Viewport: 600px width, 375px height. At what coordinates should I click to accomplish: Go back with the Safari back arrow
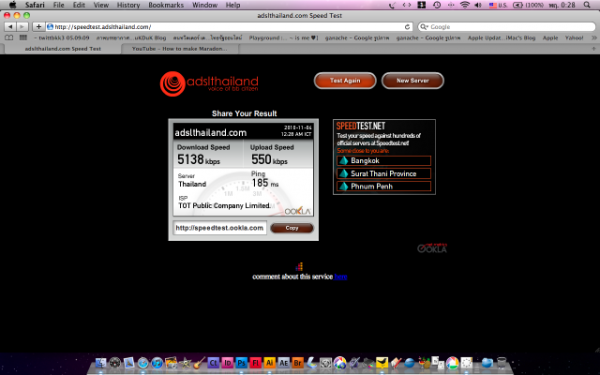pyautogui.click(x=10, y=26)
